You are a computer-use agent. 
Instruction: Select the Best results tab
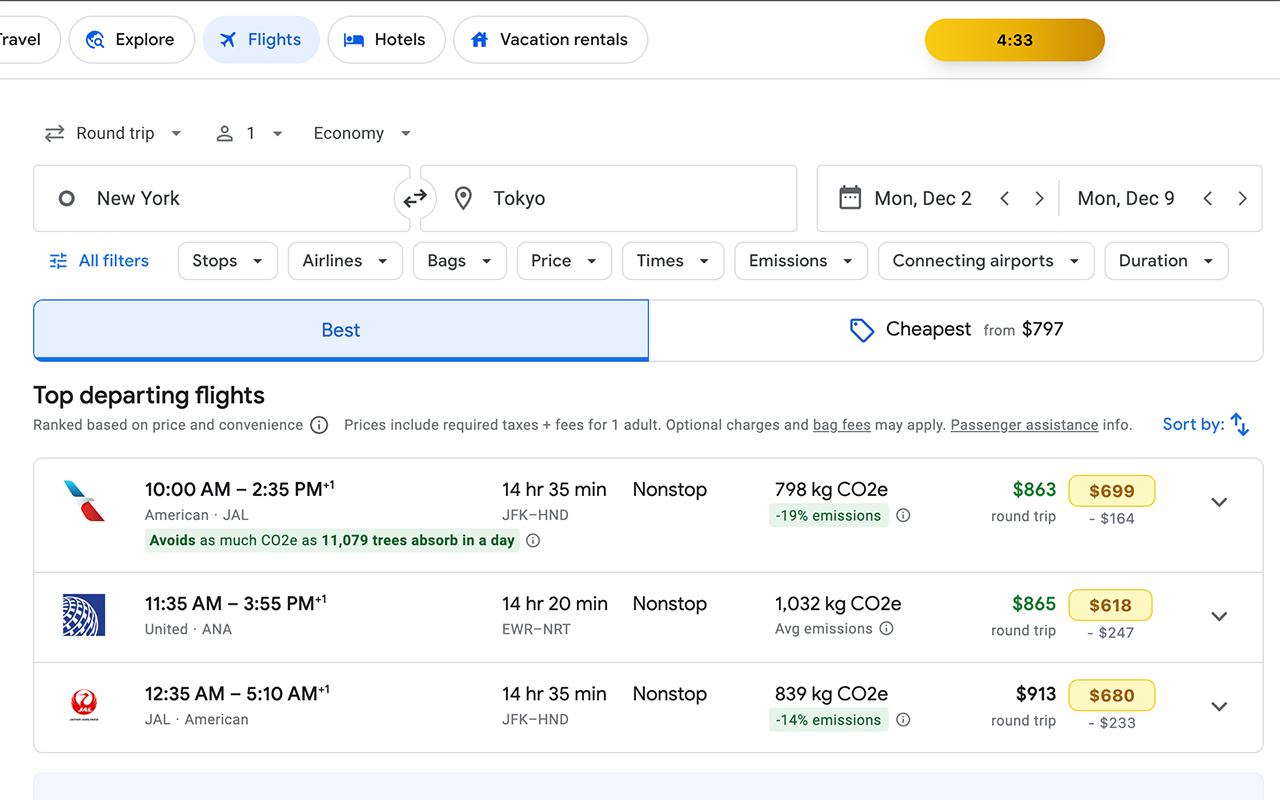[341, 330]
